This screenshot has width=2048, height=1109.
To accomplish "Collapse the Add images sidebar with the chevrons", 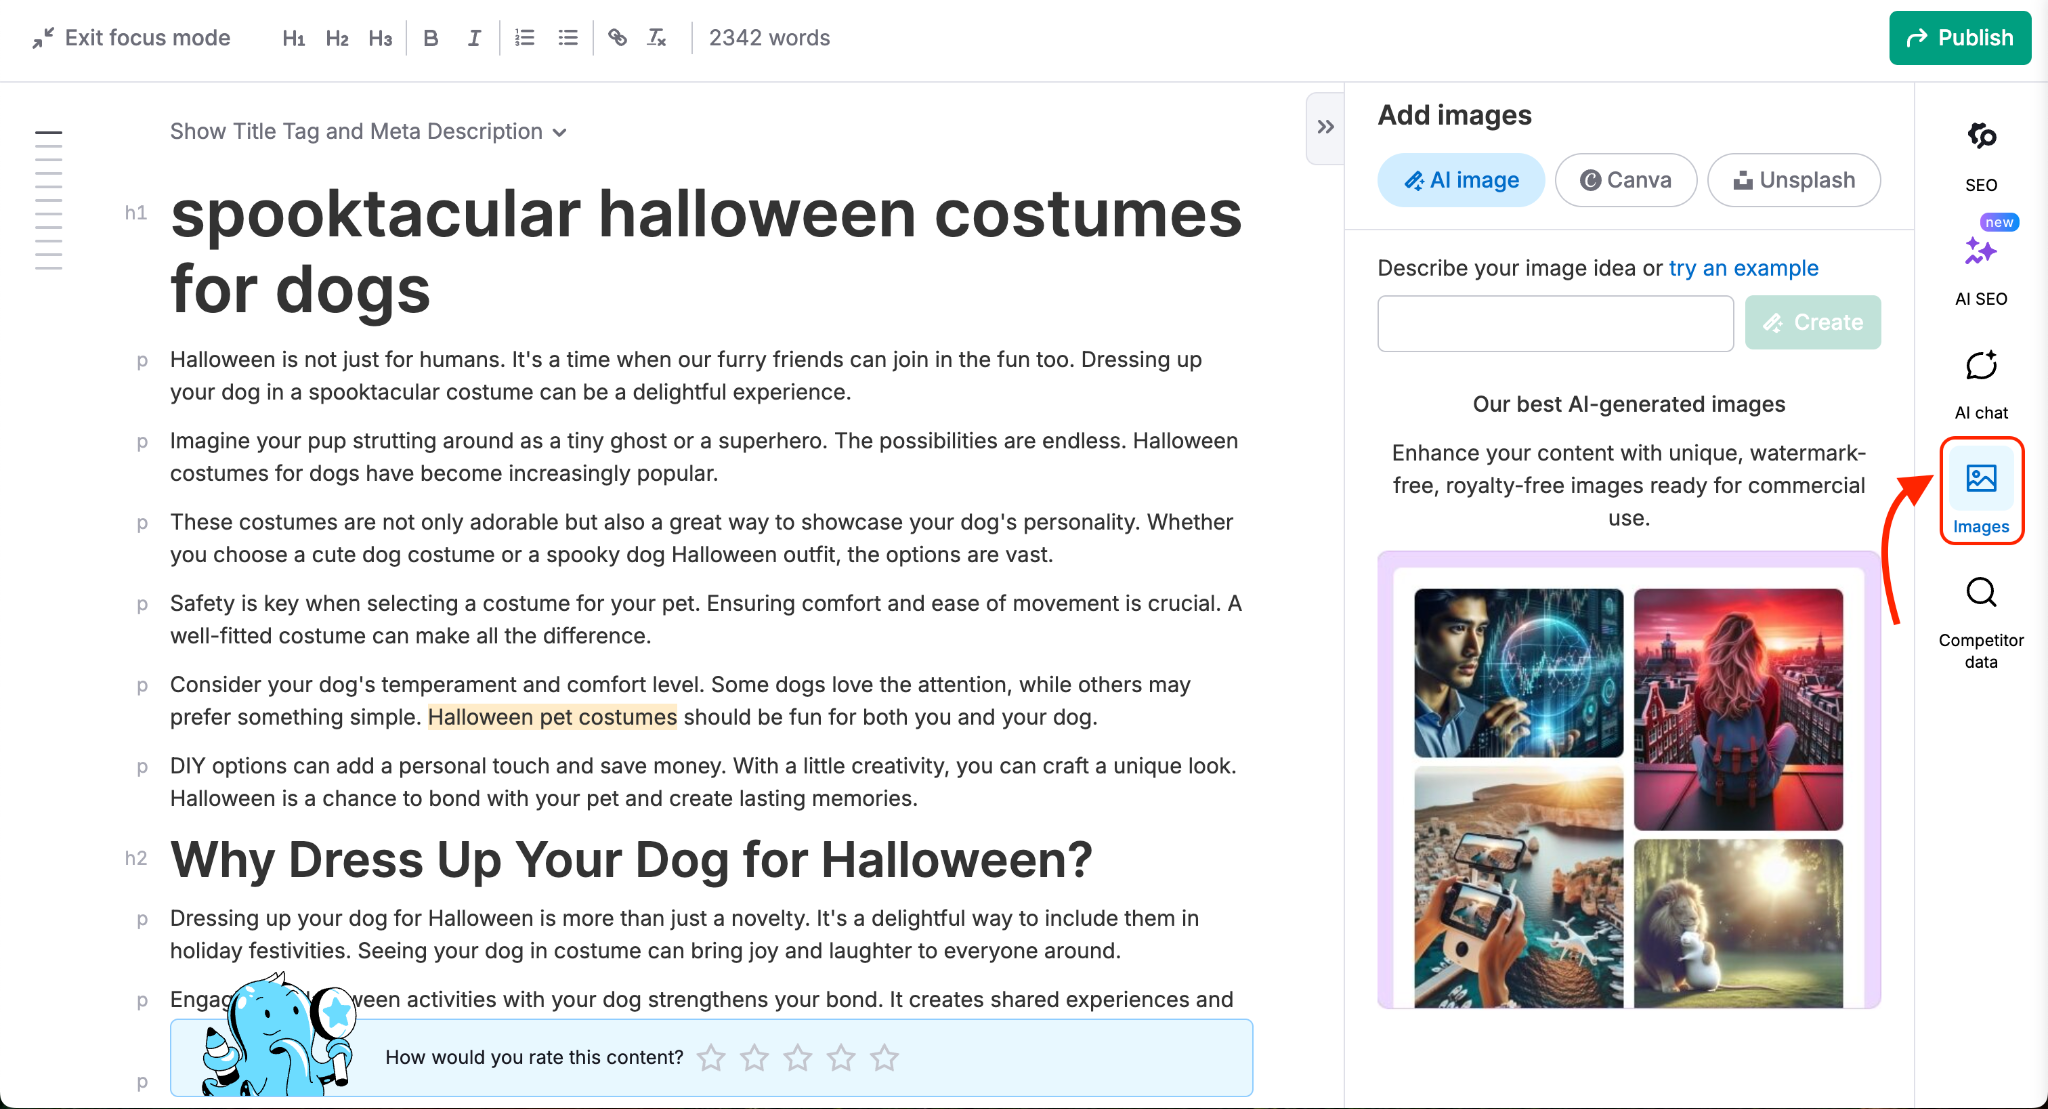I will [1325, 127].
